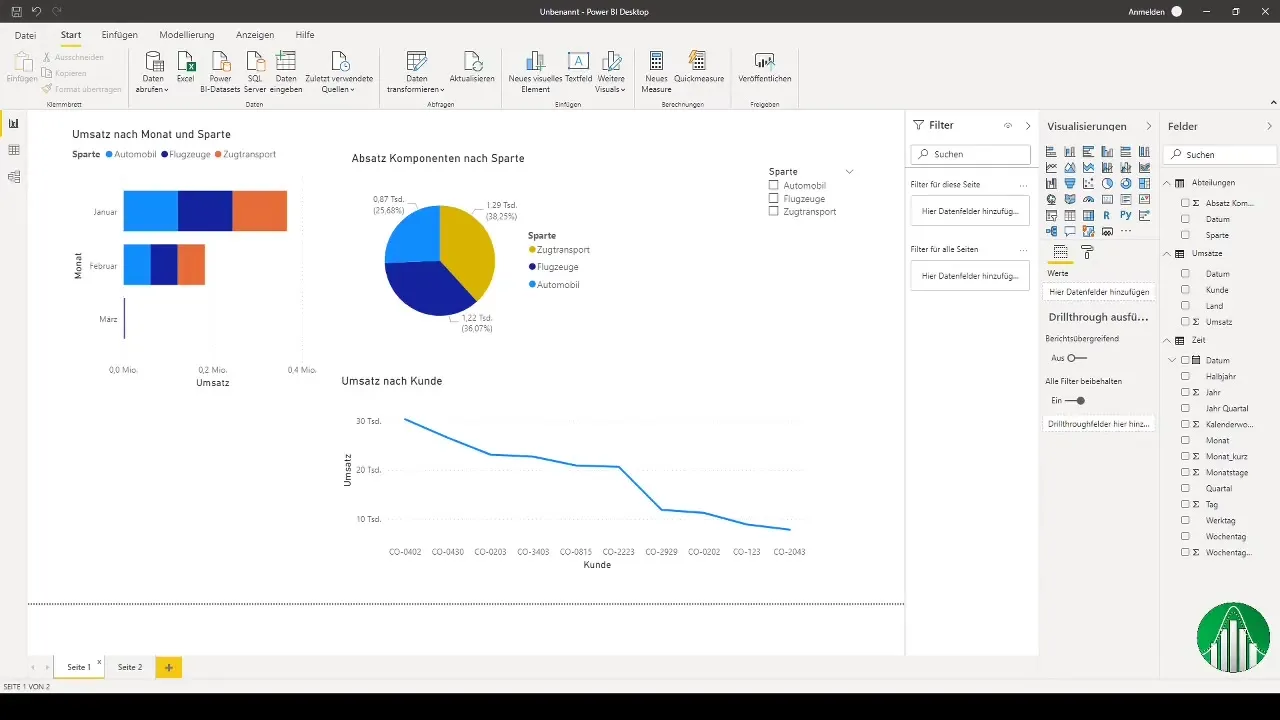Check Zugtransport in Sparte slicer
Image resolution: width=1280 pixels, height=720 pixels.
click(x=773, y=212)
